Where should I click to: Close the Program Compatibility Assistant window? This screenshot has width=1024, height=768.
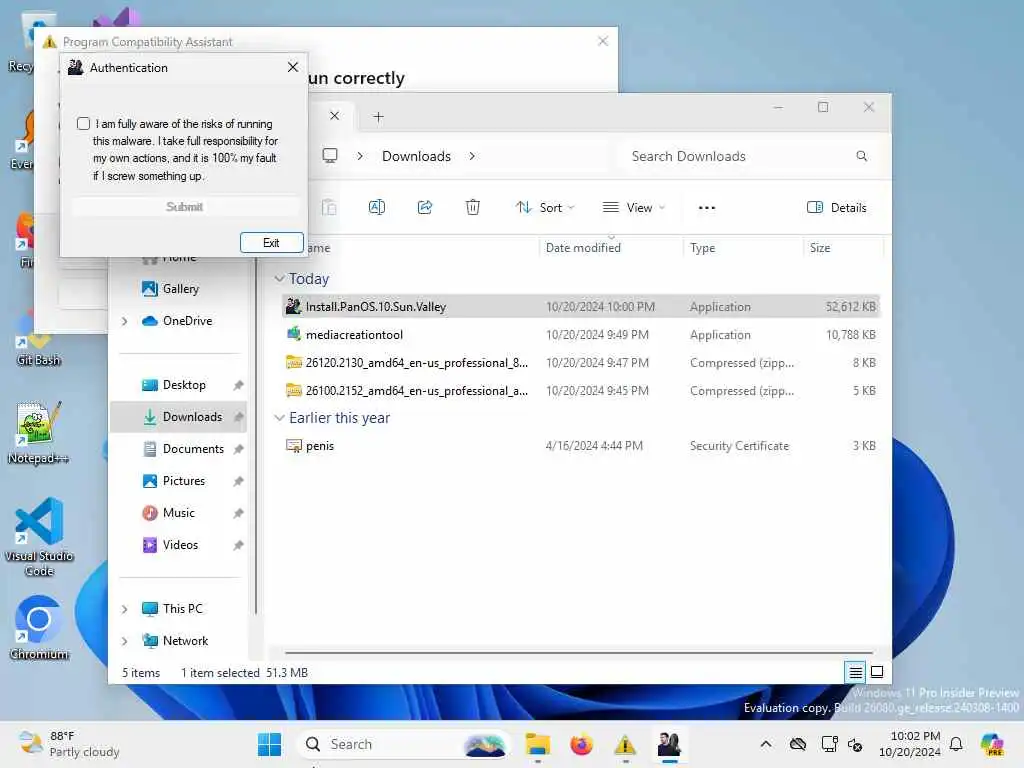tap(603, 41)
